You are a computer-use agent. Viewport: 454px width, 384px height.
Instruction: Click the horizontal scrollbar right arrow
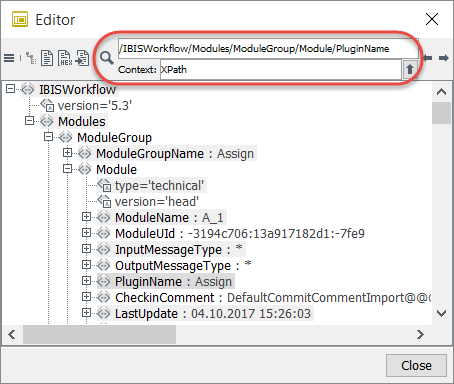pos(421,334)
